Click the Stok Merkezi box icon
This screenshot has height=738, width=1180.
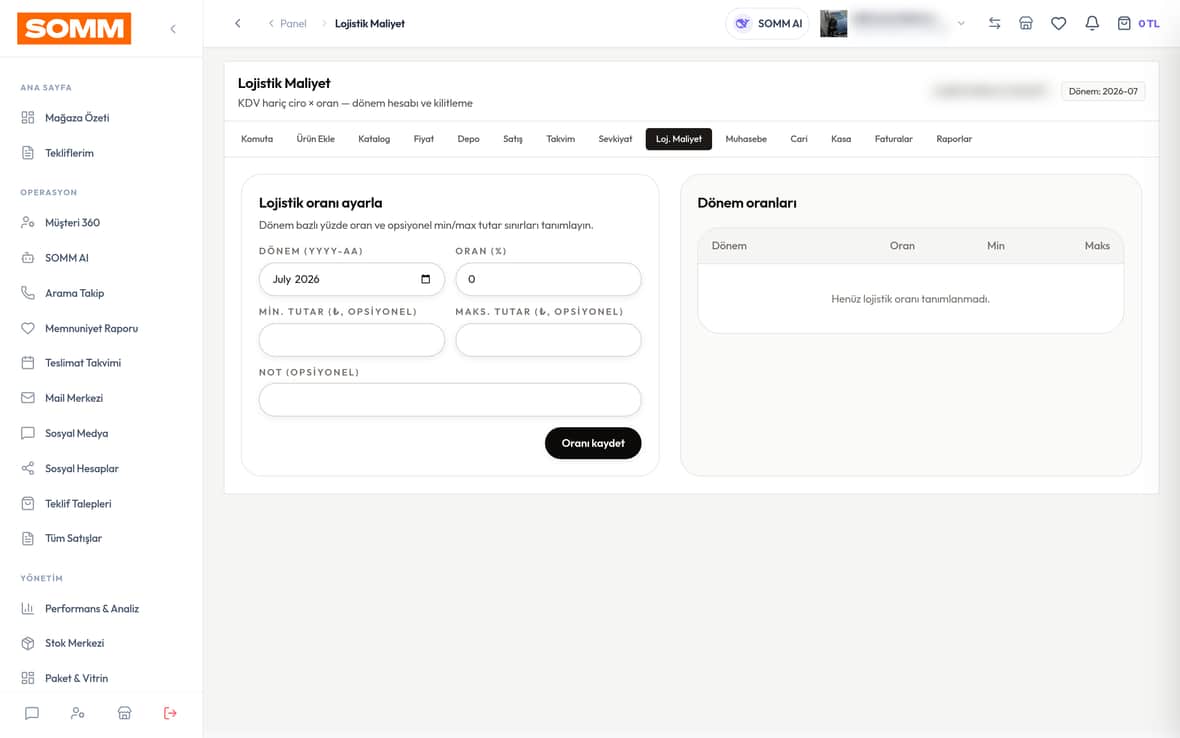pyautogui.click(x=28, y=643)
